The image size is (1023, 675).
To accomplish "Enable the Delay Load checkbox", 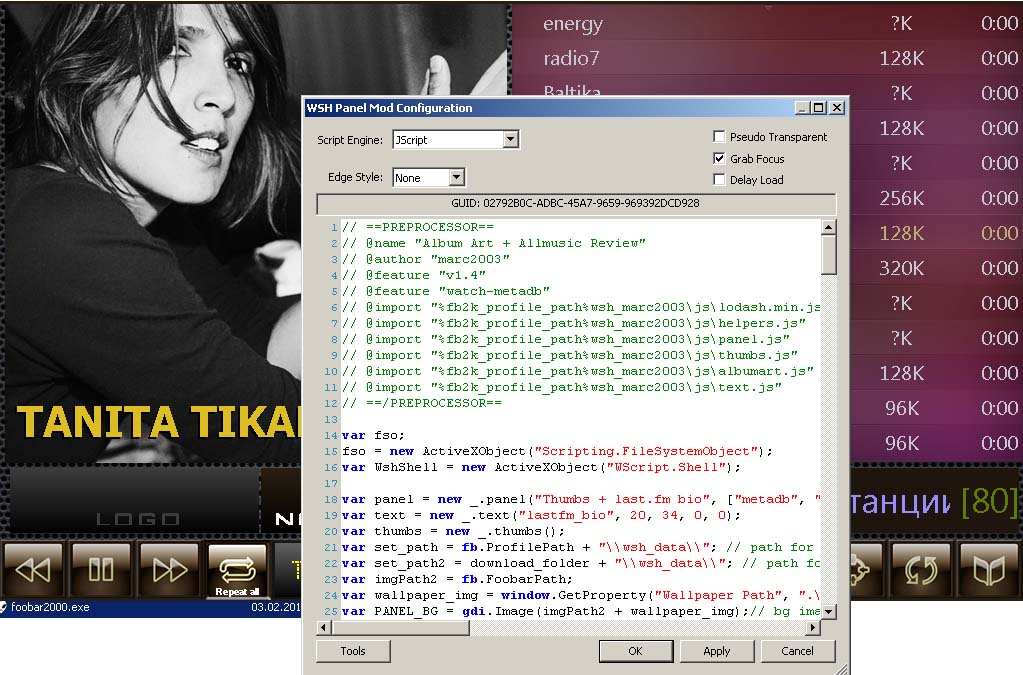I will [719, 180].
